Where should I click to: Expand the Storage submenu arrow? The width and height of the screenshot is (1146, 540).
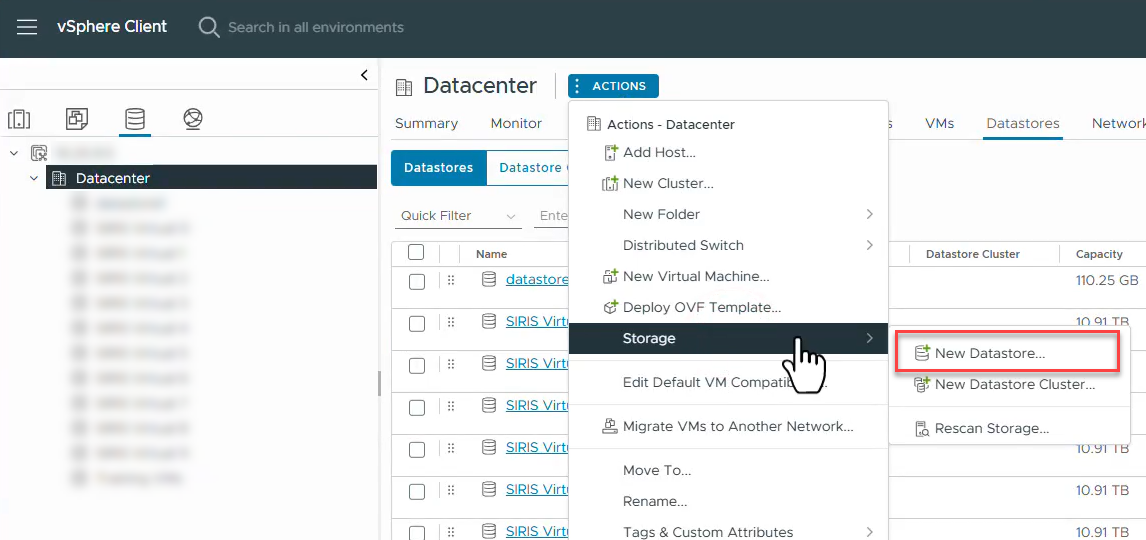(870, 338)
